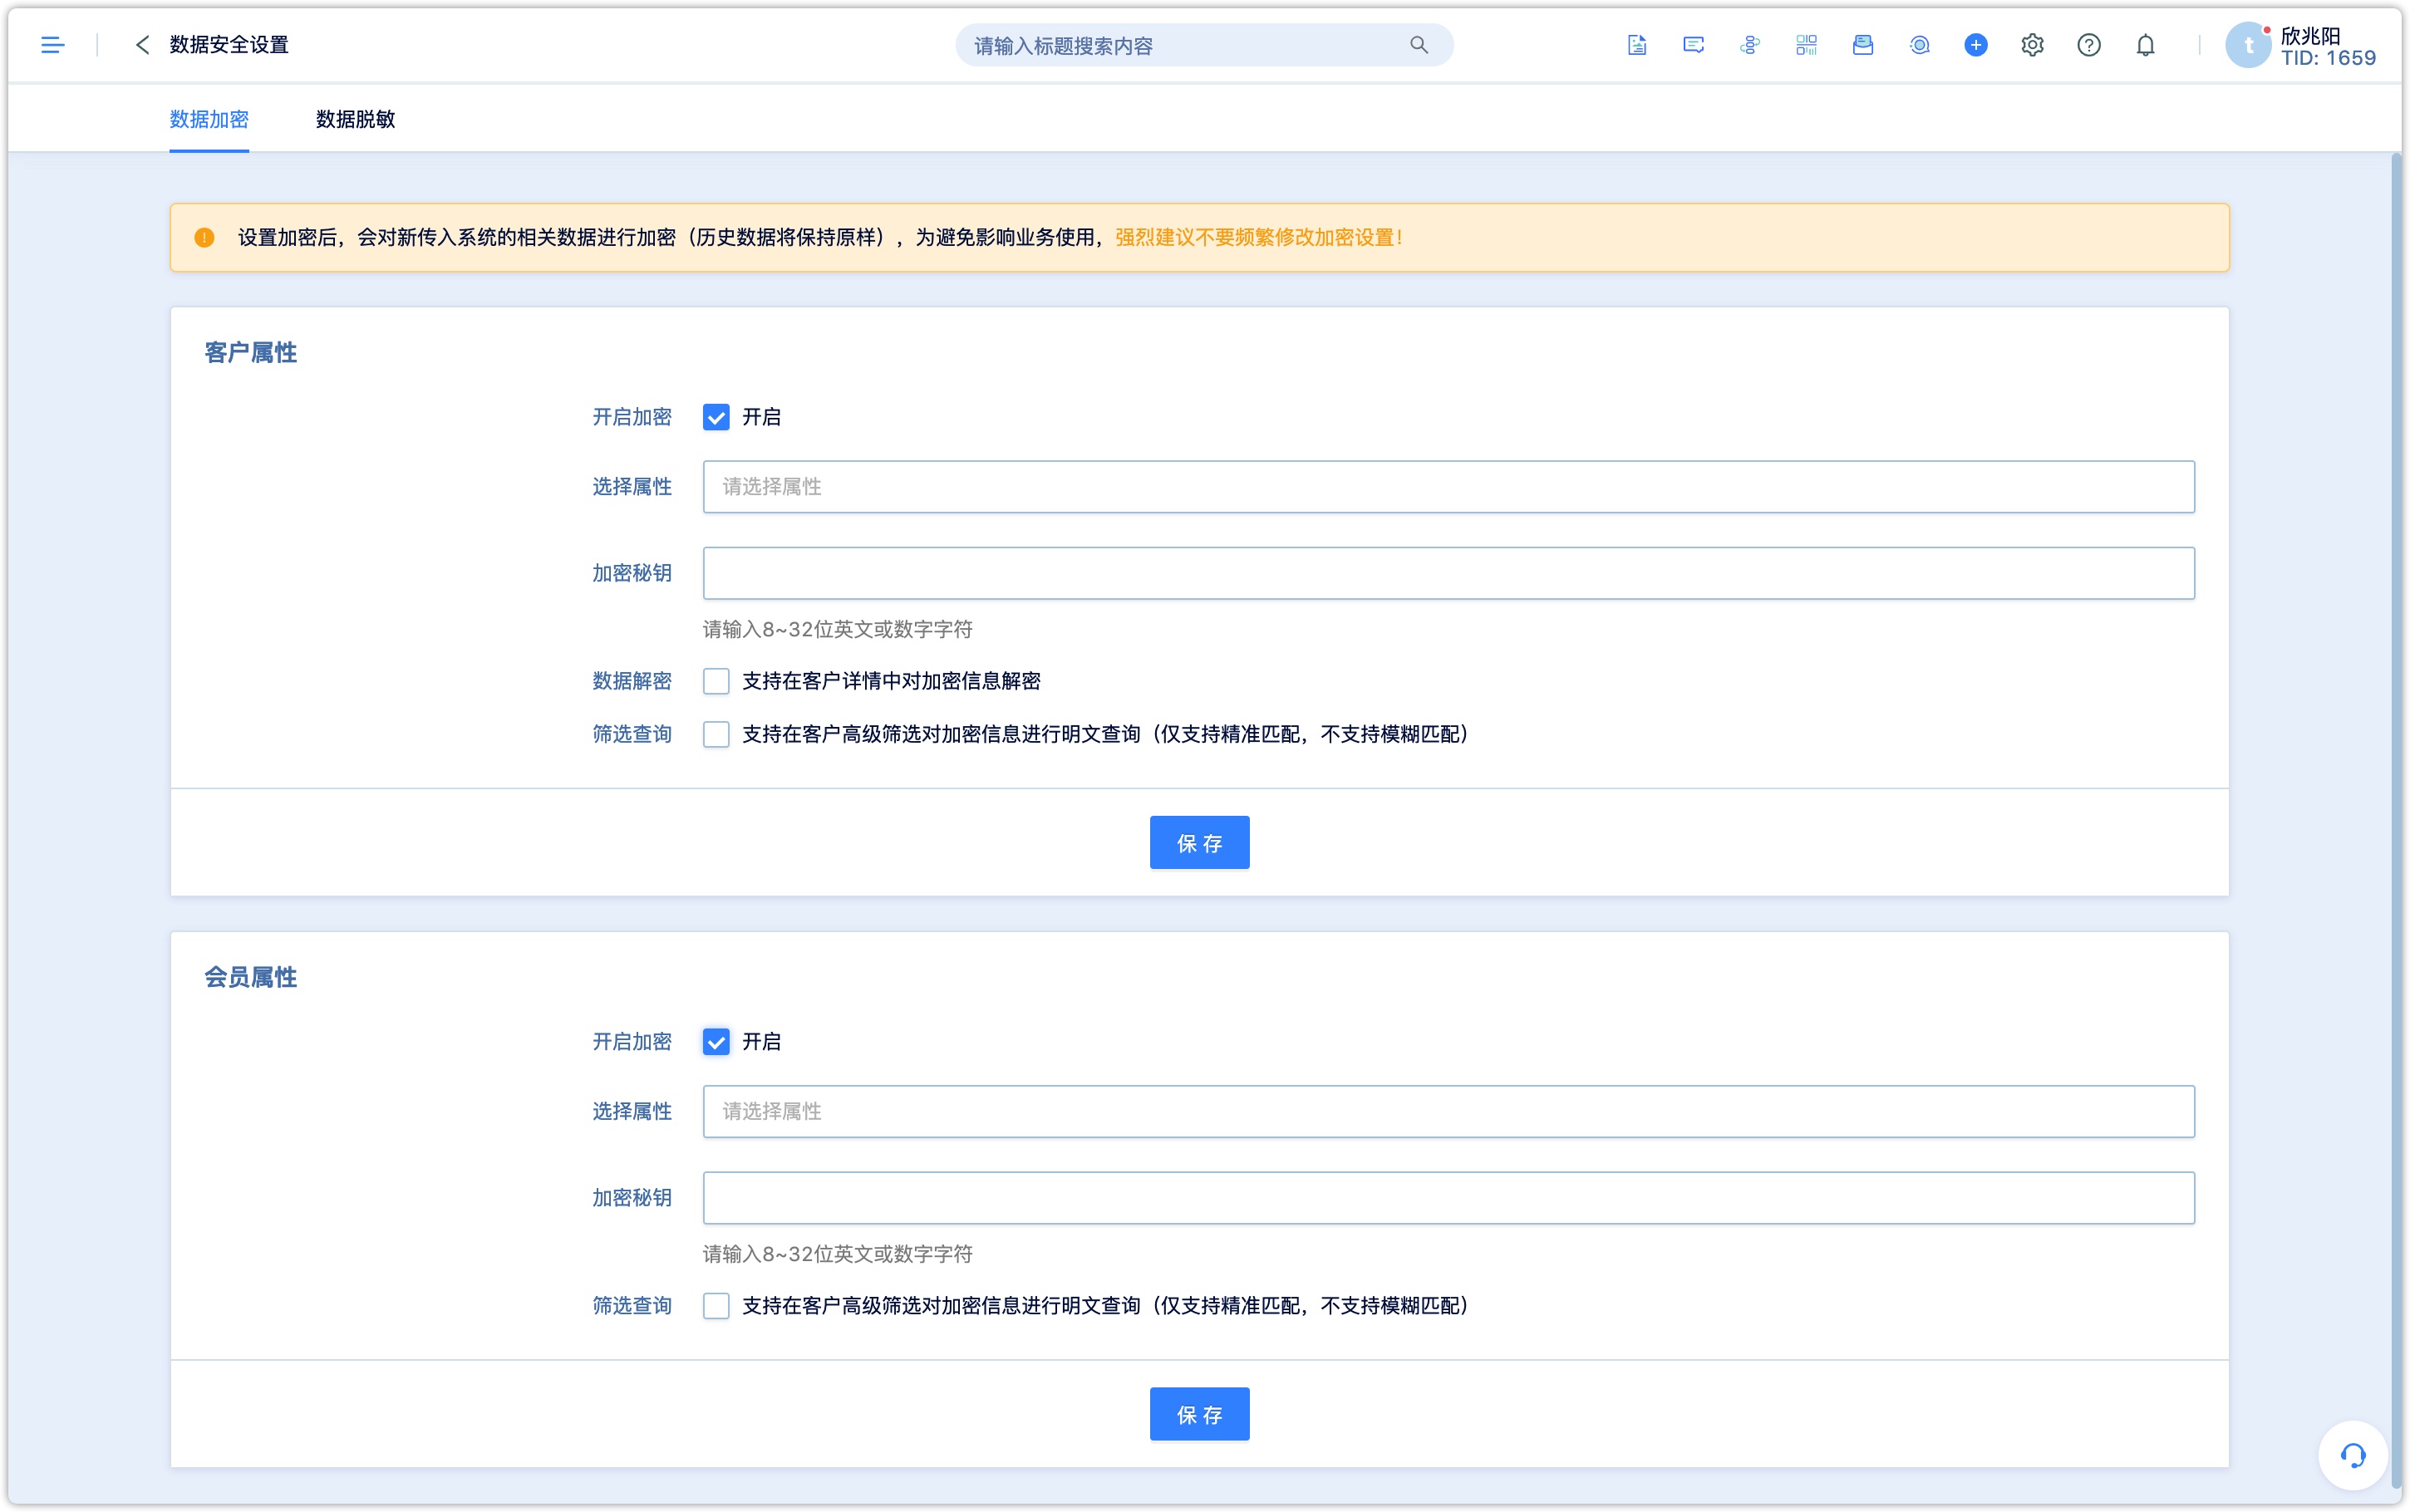Screen dimensions: 2410x1512
Task: Click the search magnifier icon
Action: 1418,45
